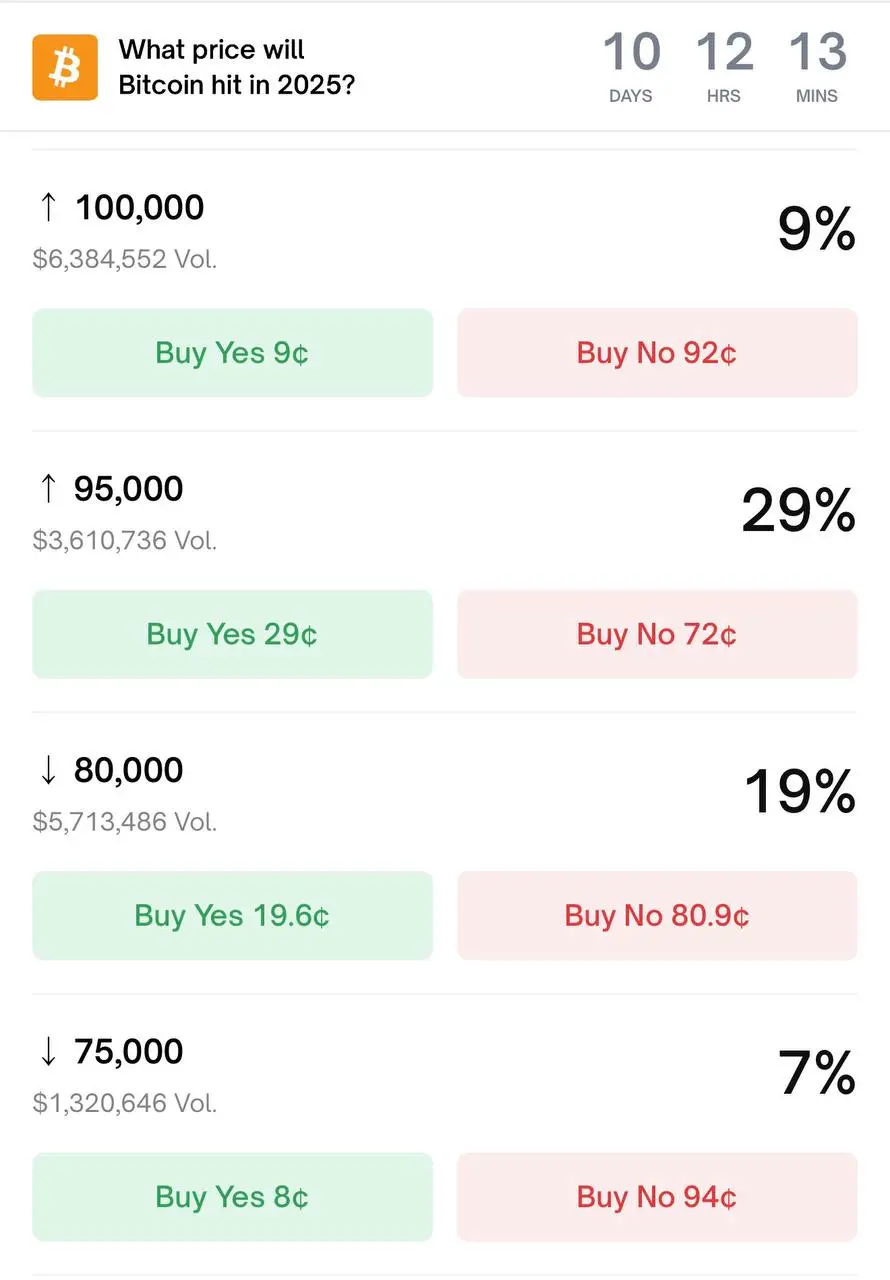This screenshot has width=890, height=1280.
Task: Click the up arrow beside 100,000
Action: [47, 208]
